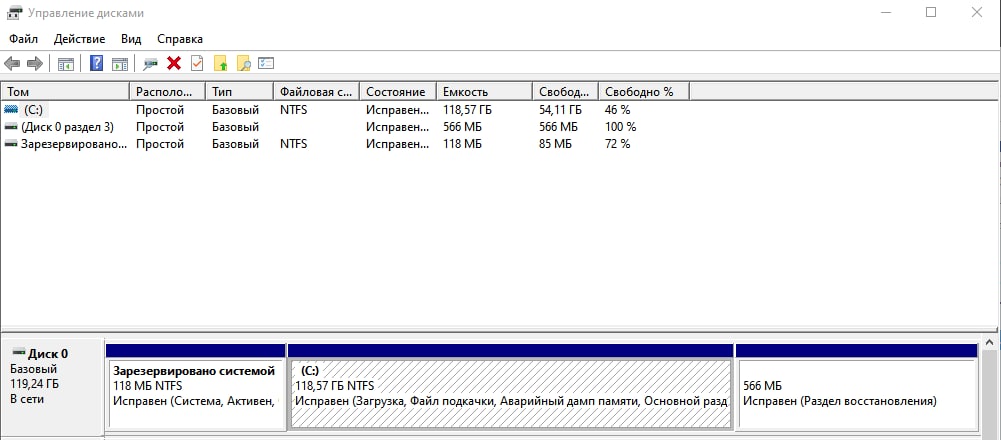This screenshot has width=1001, height=440.
Task: Click the (C:) volume drive icon
Action: [x=11, y=110]
